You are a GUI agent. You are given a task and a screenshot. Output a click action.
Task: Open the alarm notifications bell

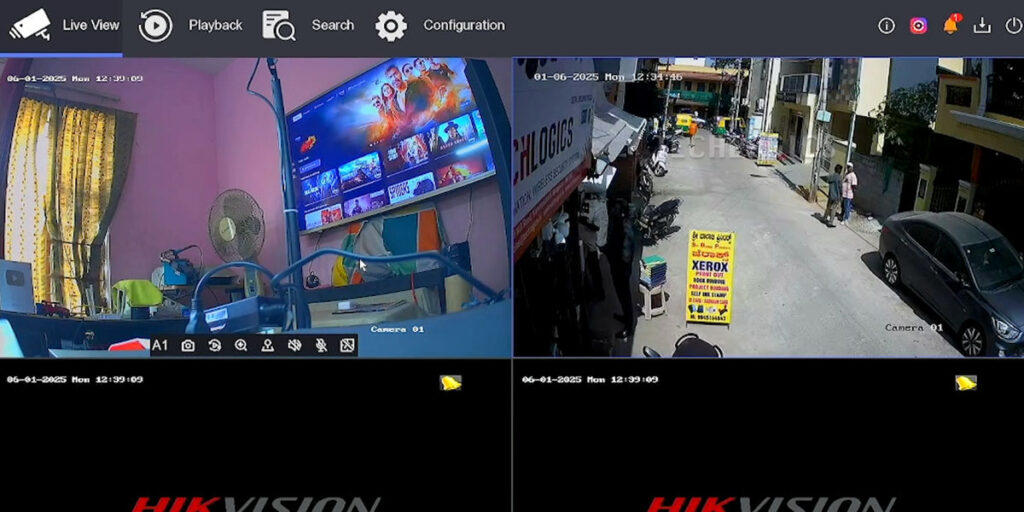[950, 26]
